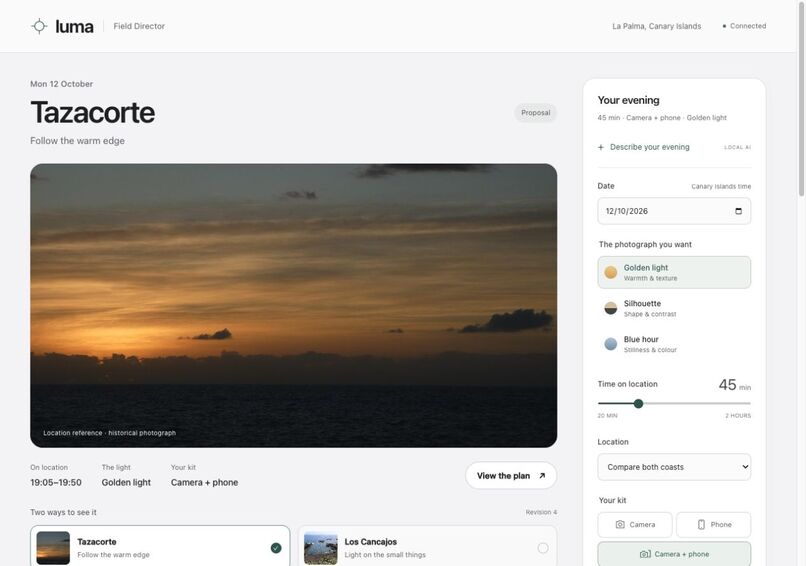Click the blue hour color swatch
806x566 pixels.
611,344
